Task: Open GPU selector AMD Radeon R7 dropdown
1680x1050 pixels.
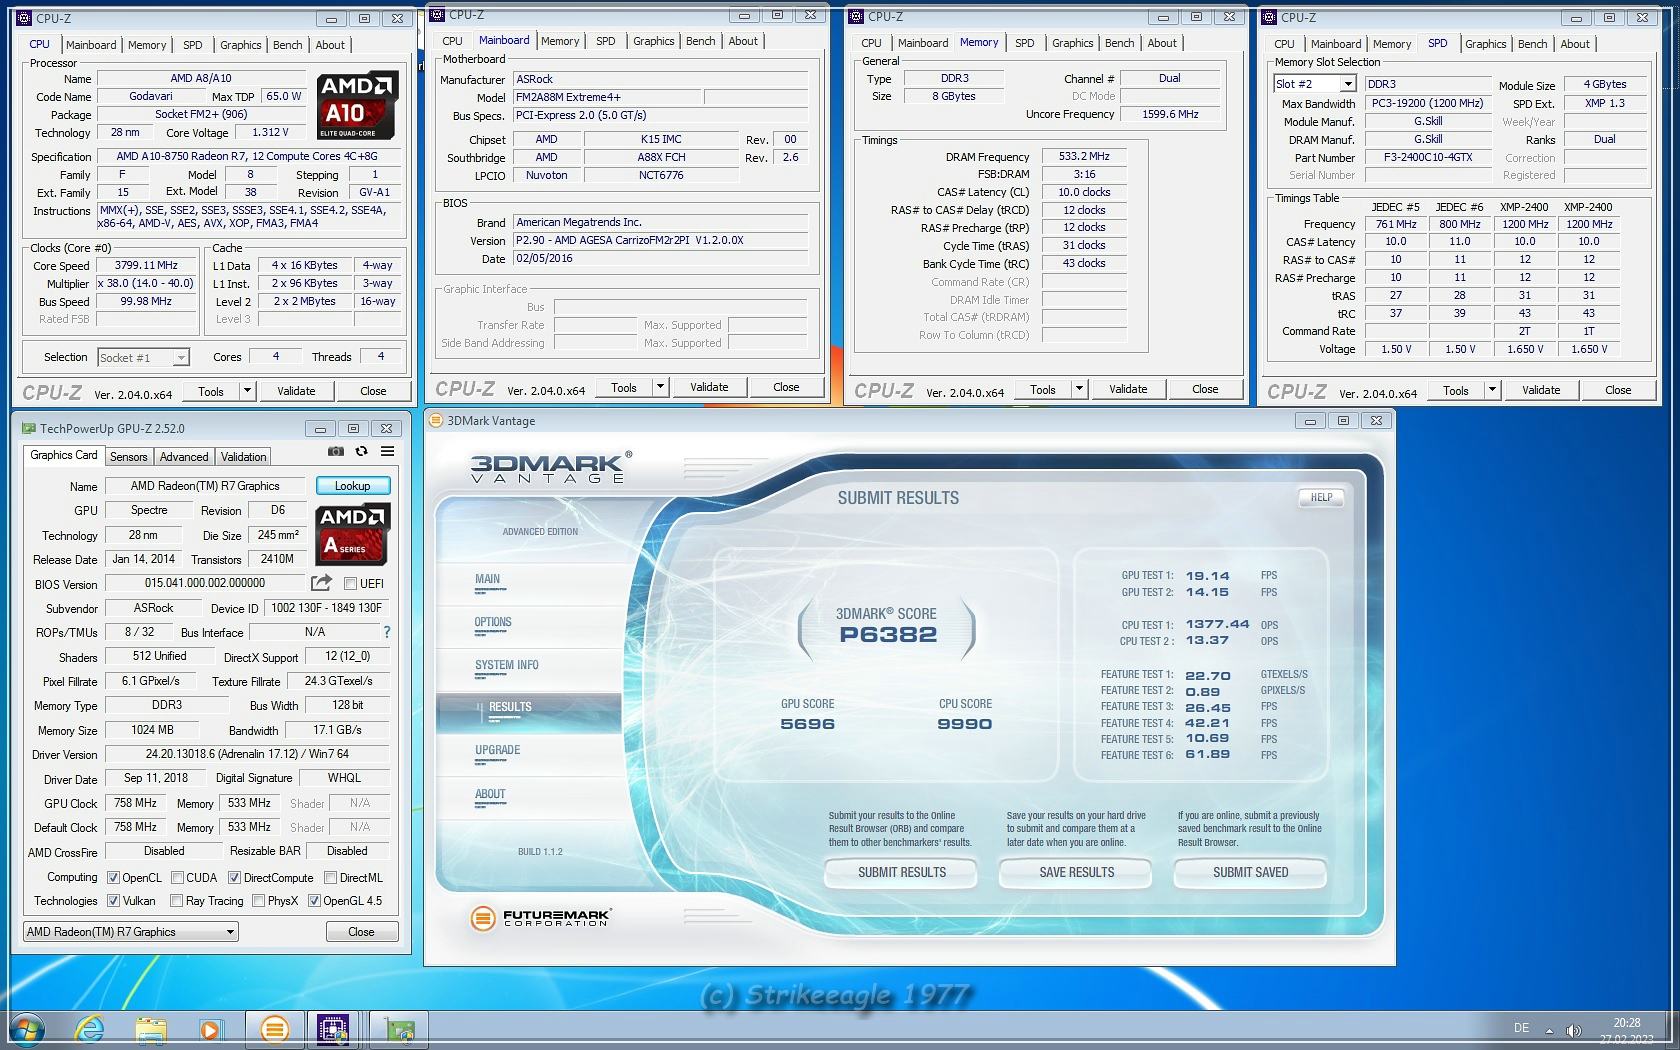Action: click(130, 931)
